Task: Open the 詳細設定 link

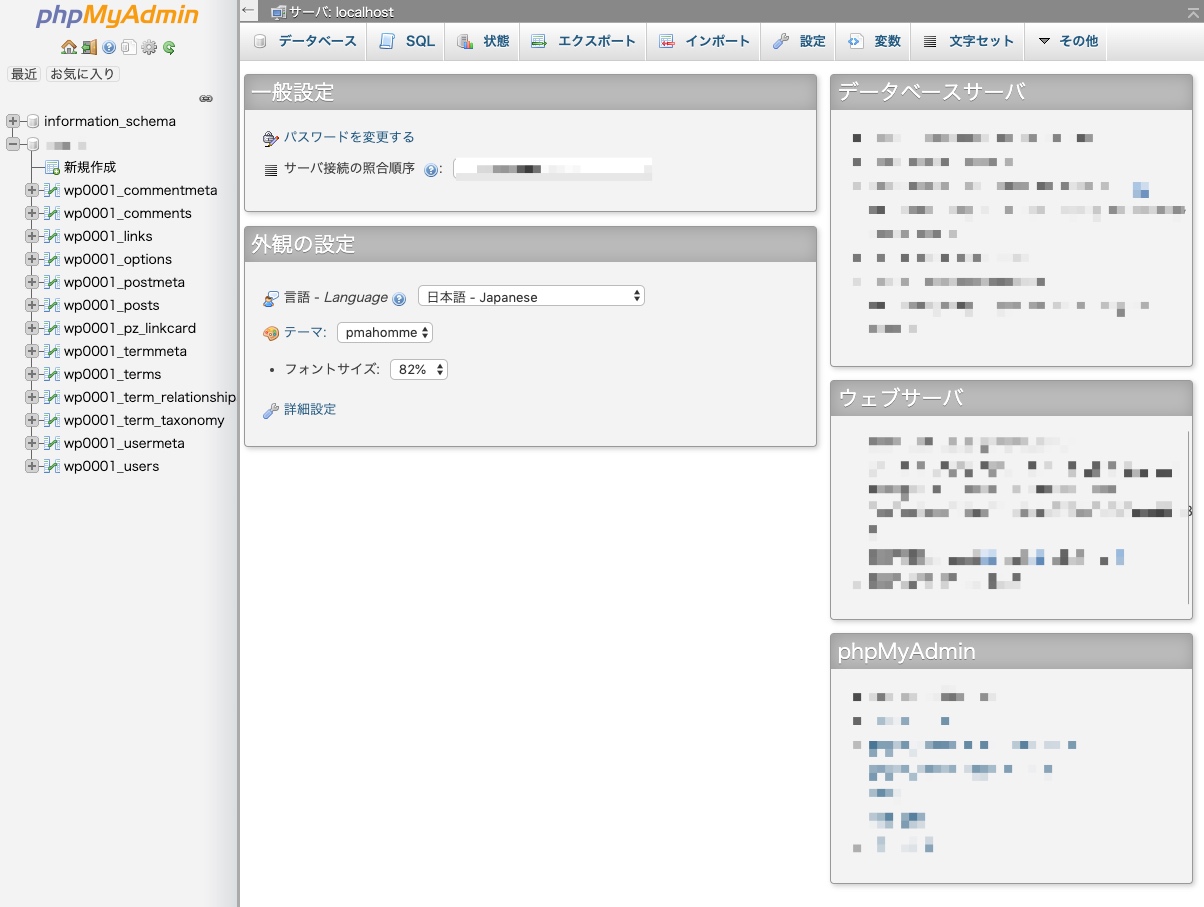Action: (310, 409)
